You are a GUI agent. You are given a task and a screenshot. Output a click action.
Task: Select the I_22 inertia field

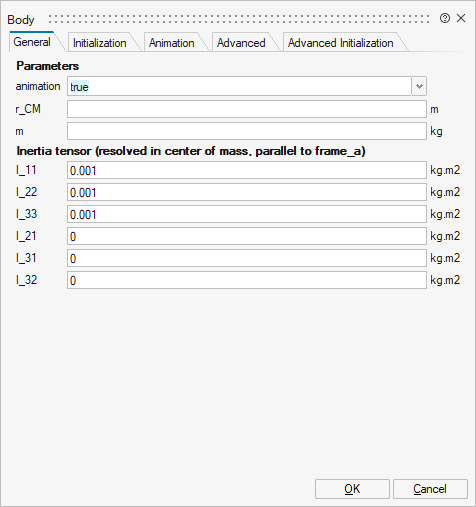point(247,192)
